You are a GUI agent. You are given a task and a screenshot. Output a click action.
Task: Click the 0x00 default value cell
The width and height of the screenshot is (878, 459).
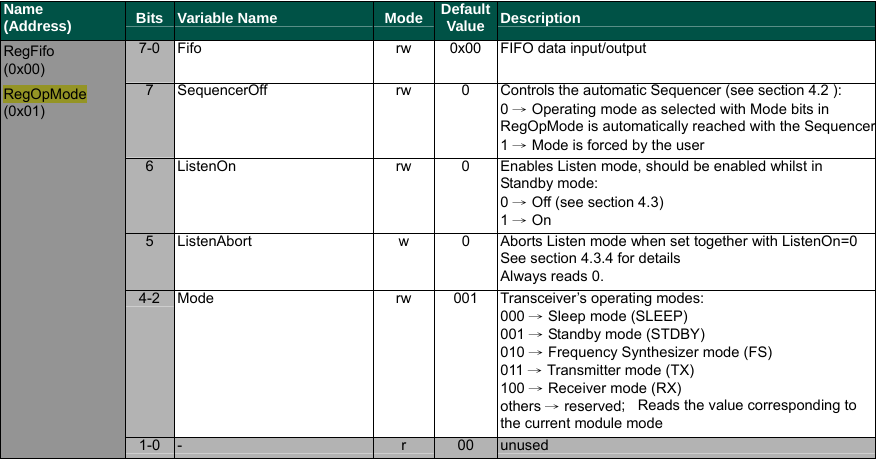(x=465, y=48)
